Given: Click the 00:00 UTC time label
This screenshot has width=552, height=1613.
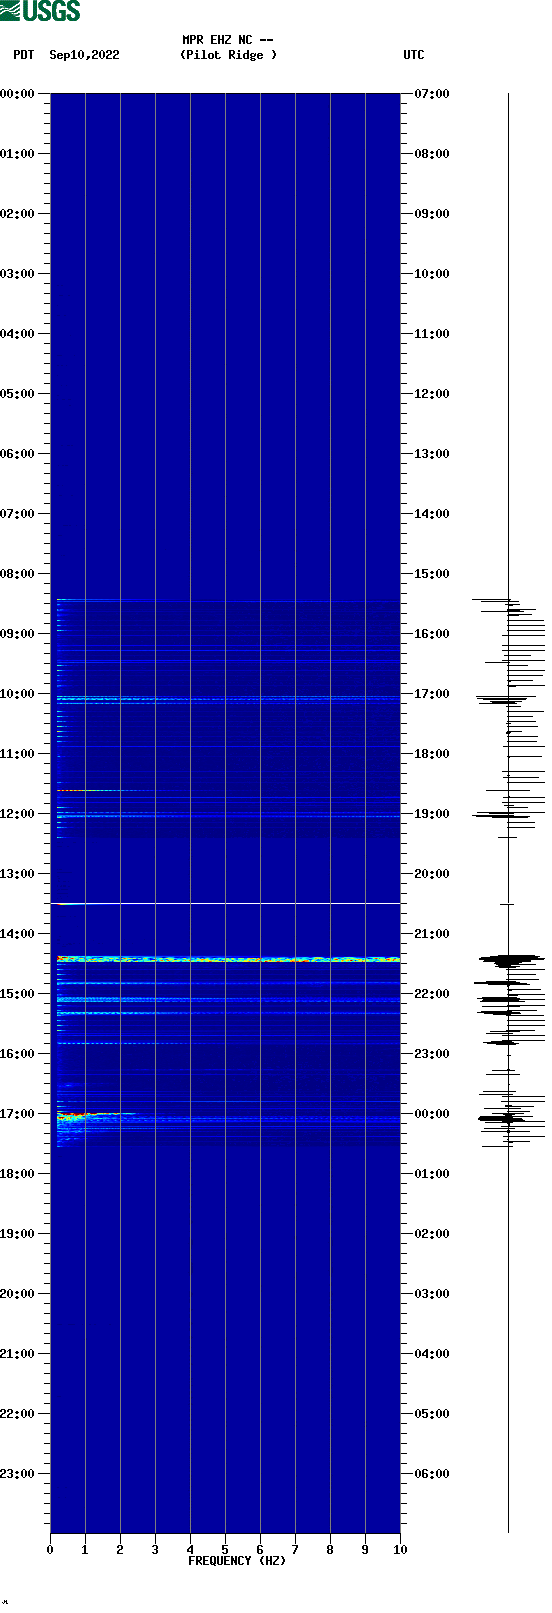Looking at the screenshot, I should click(x=432, y=1114).
